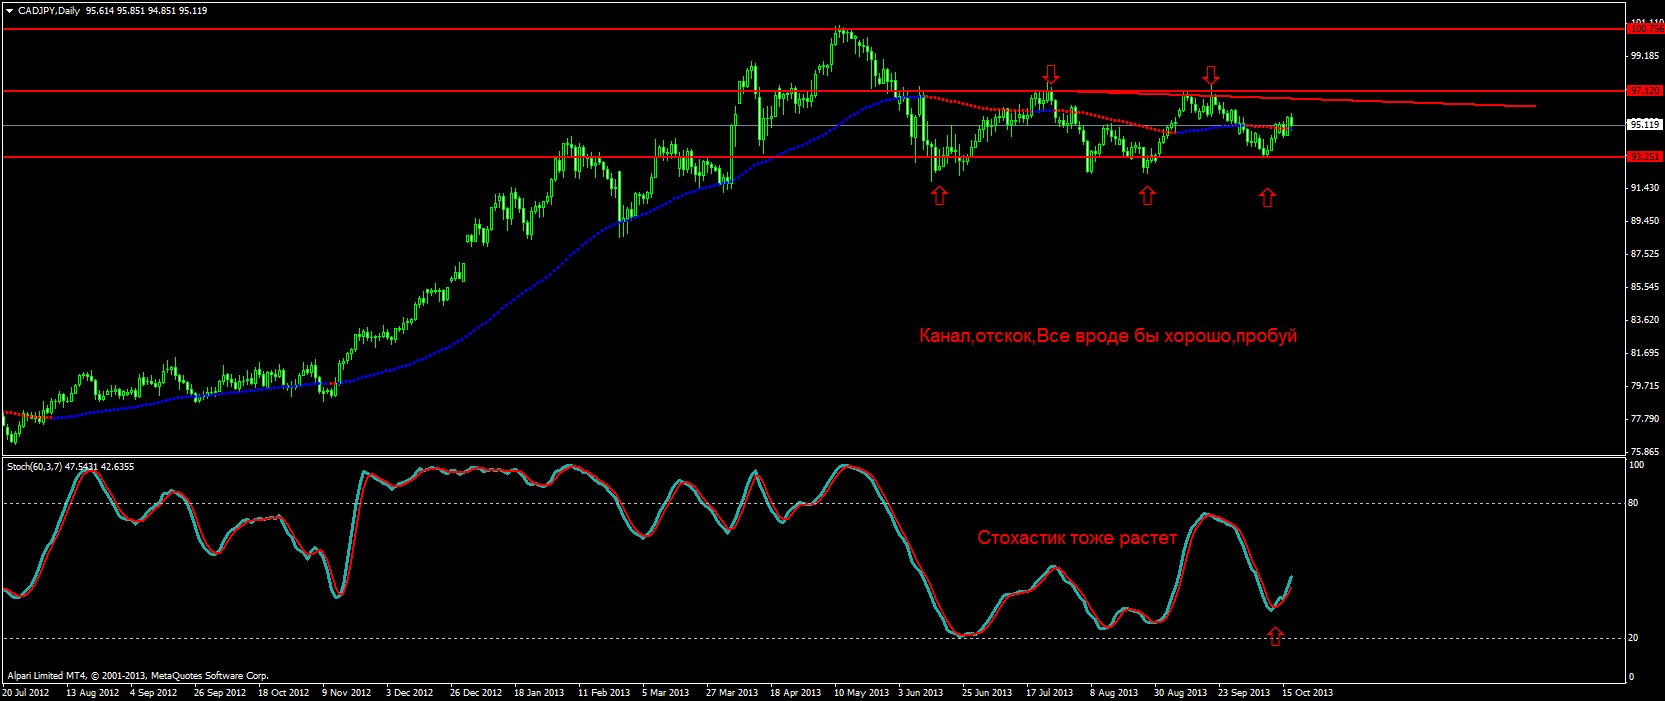Image resolution: width=1665 pixels, height=701 pixels.
Task: Click the 26 Sep 2012 date label
Action: pyautogui.click(x=220, y=693)
